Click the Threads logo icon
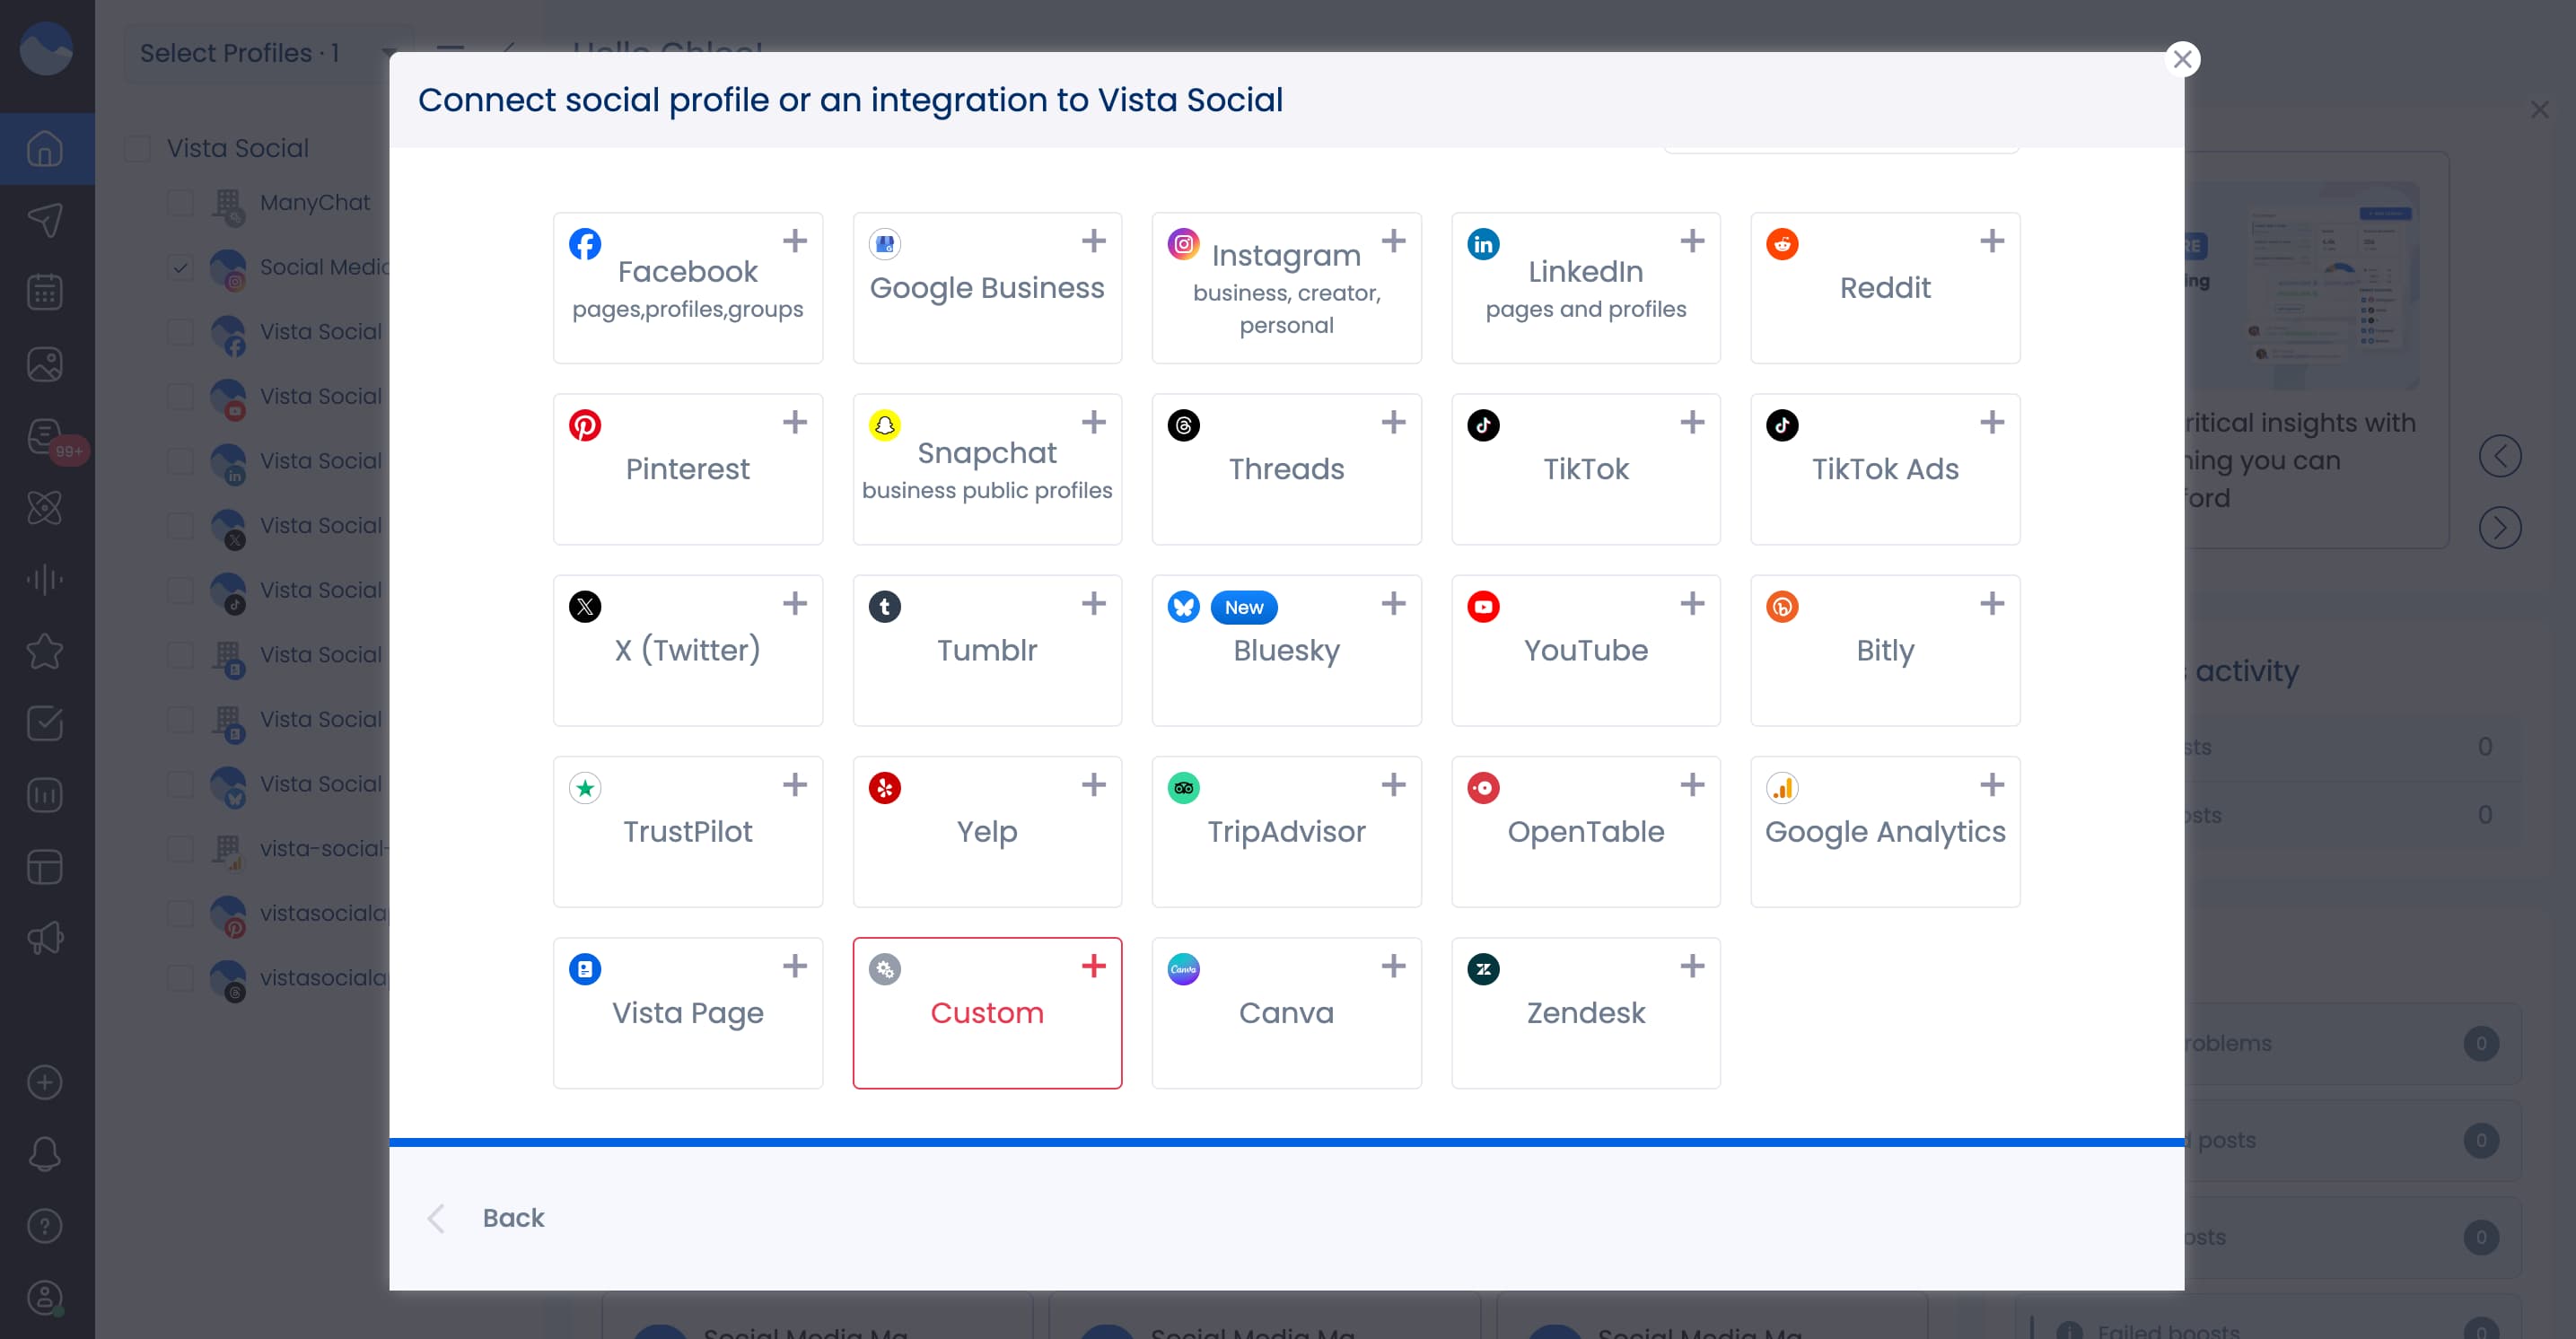Image resolution: width=2576 pixels, height=1339 pixels. point(1183,425)
